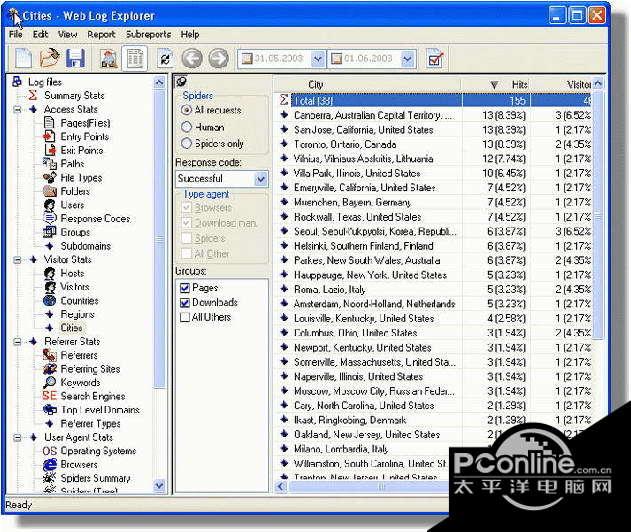Click the New document toolbar icon
Image resolution: width=631 pixels, height=532 pixels.
pos(23,58)
